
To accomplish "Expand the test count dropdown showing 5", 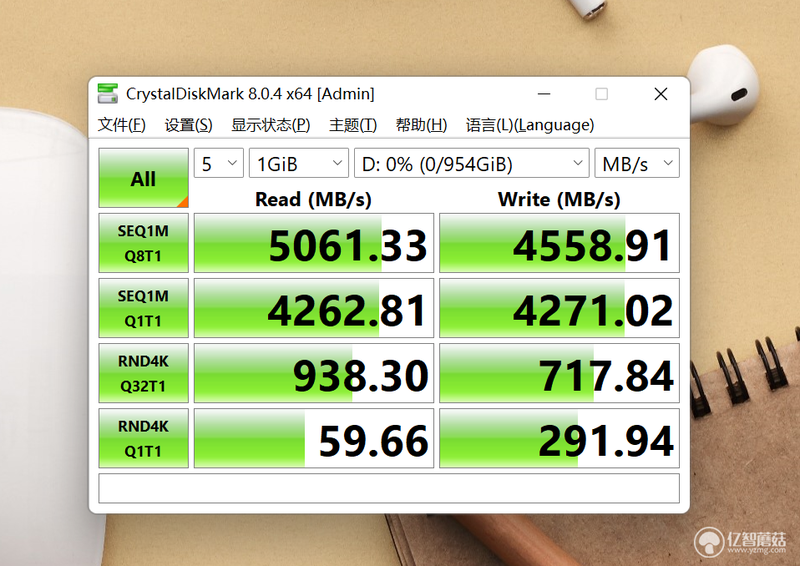I will point(219,163).
